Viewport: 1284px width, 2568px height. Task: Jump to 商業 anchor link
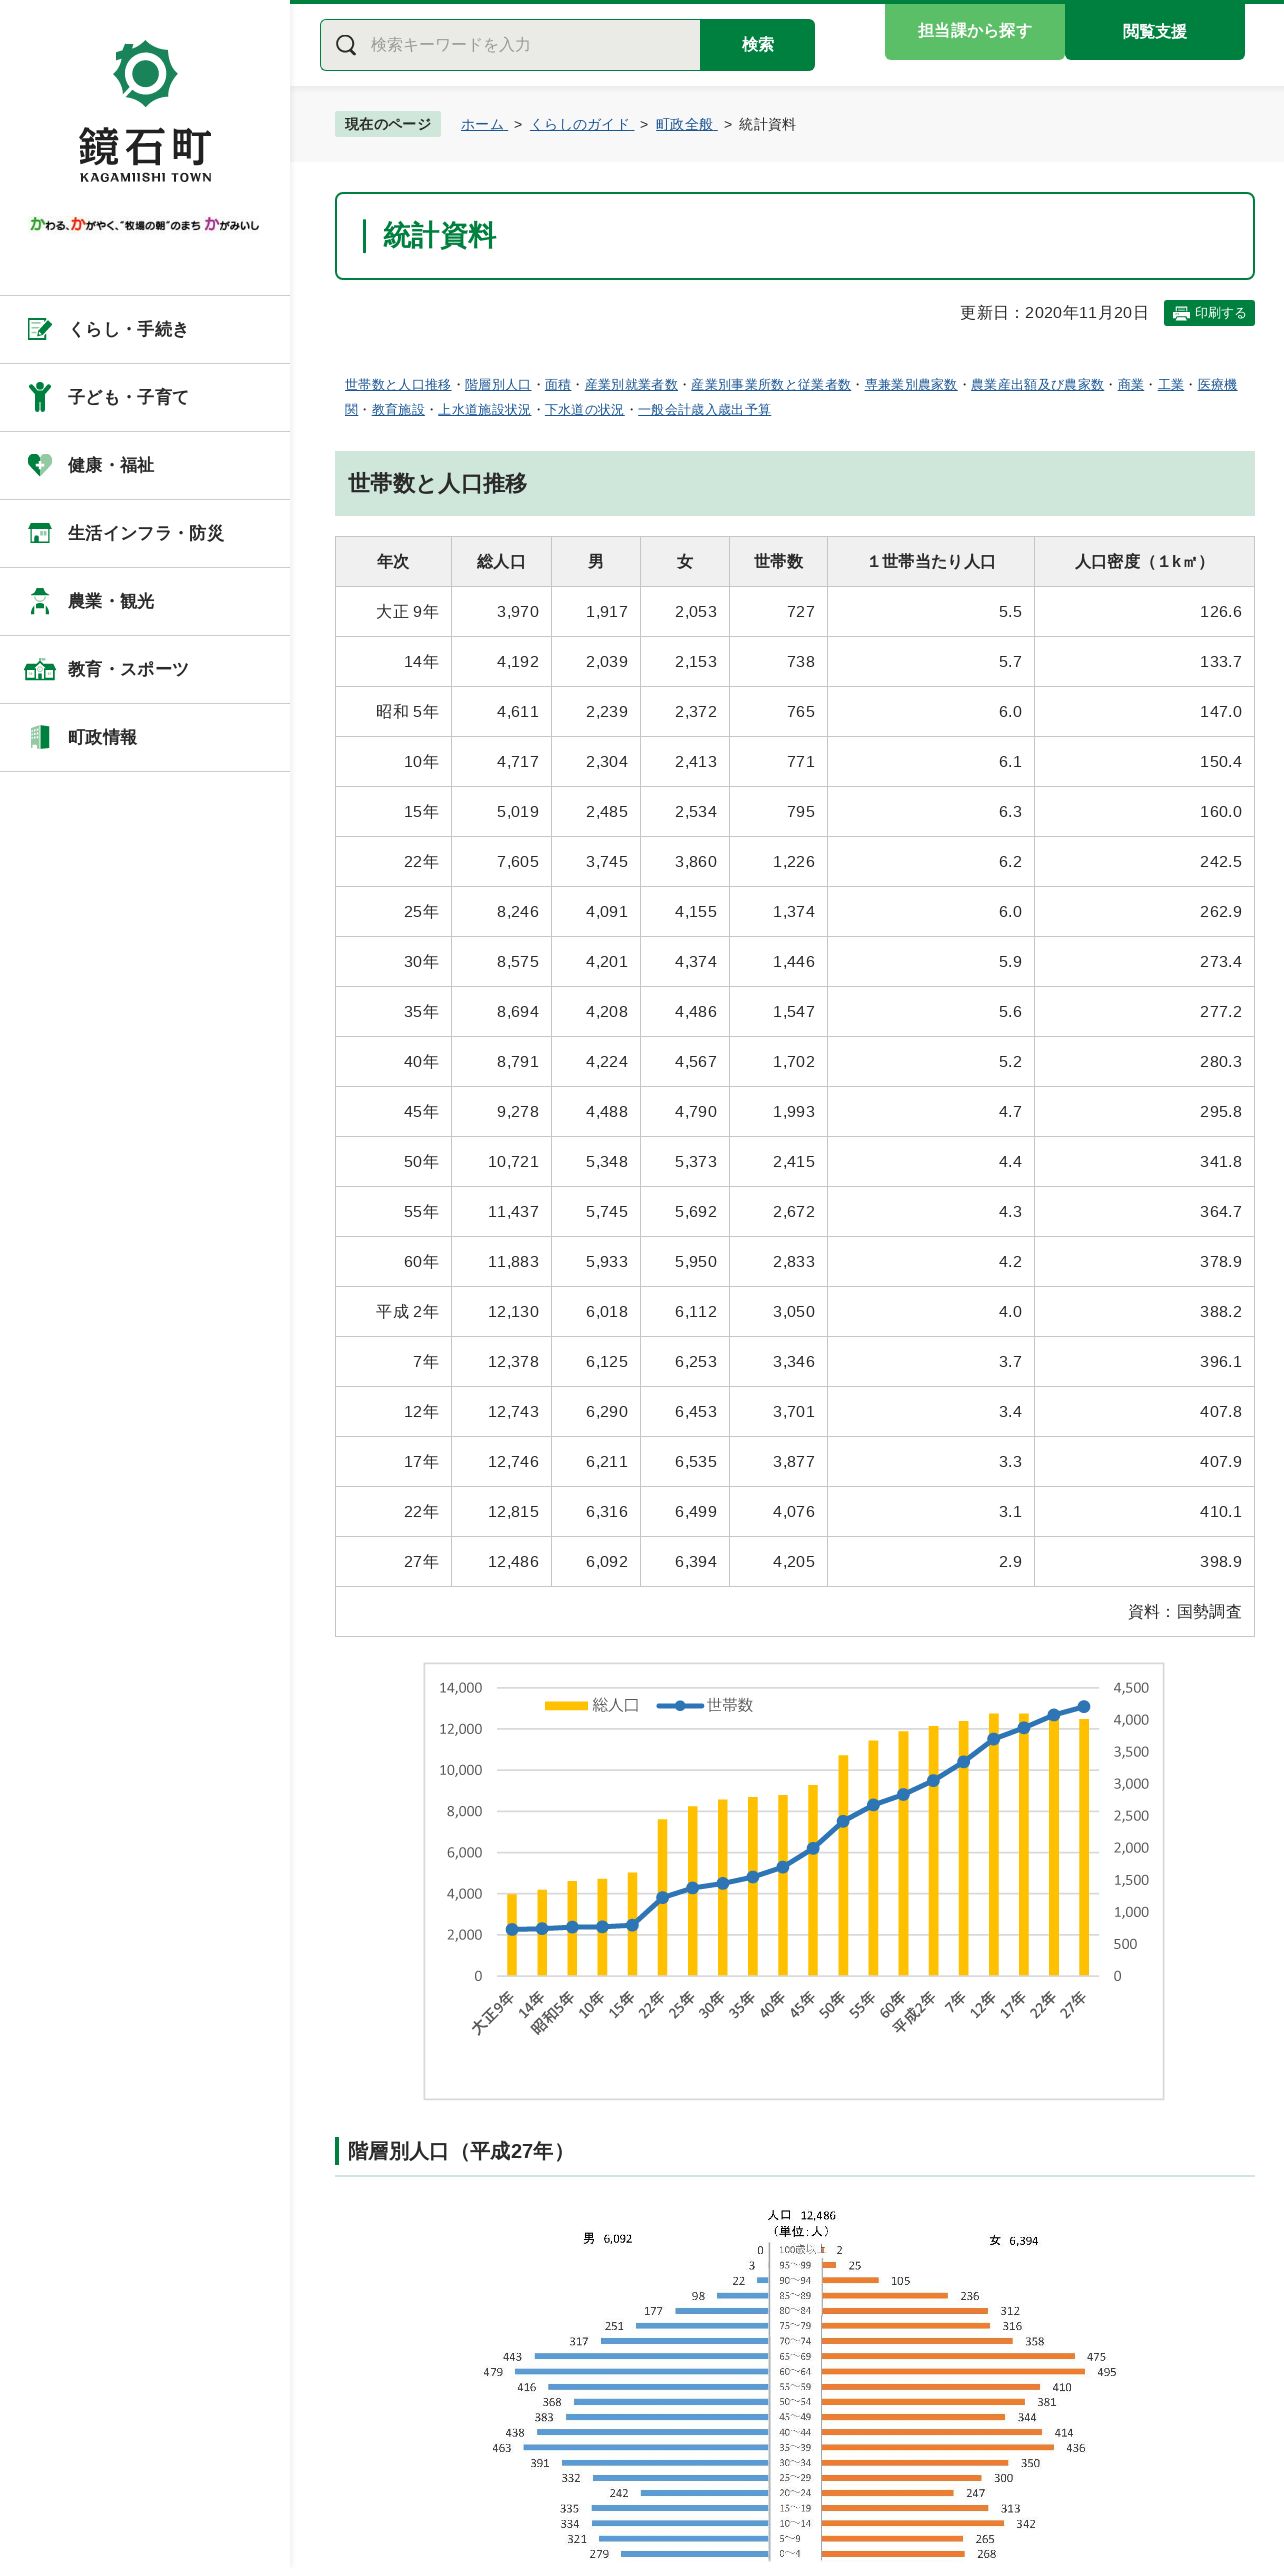[x=1130, y=384]
